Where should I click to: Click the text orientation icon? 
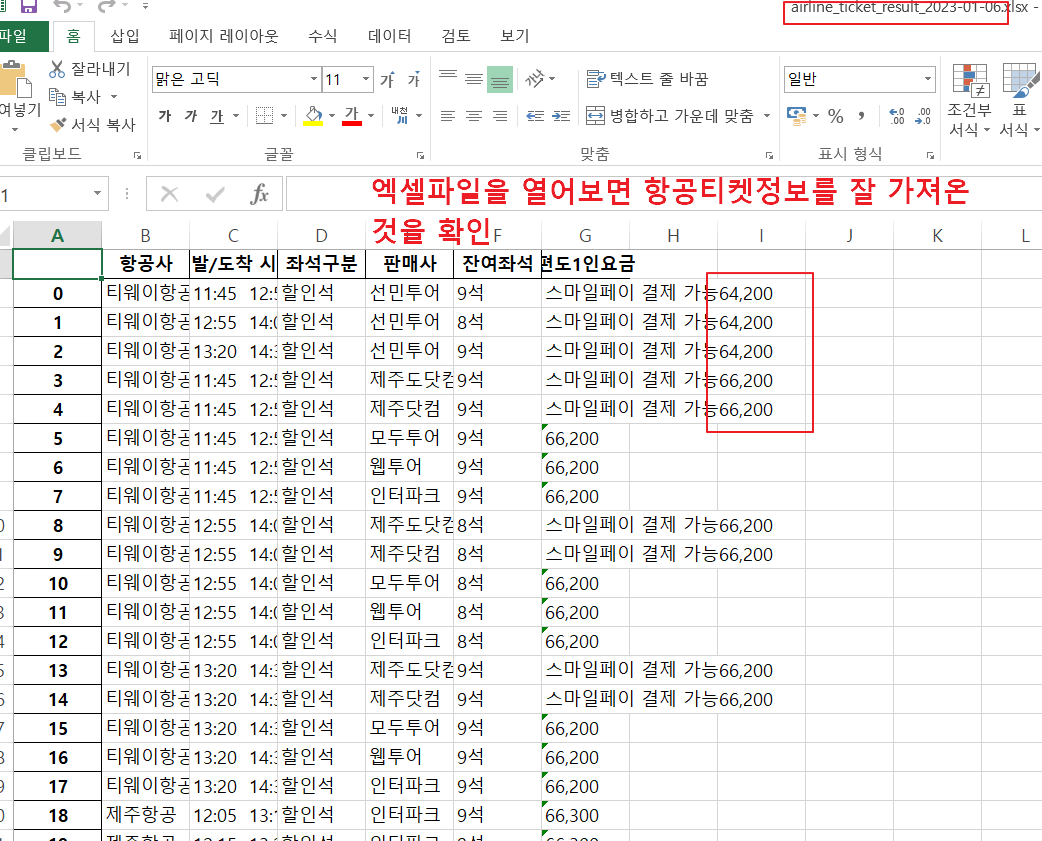pos(535,79)
